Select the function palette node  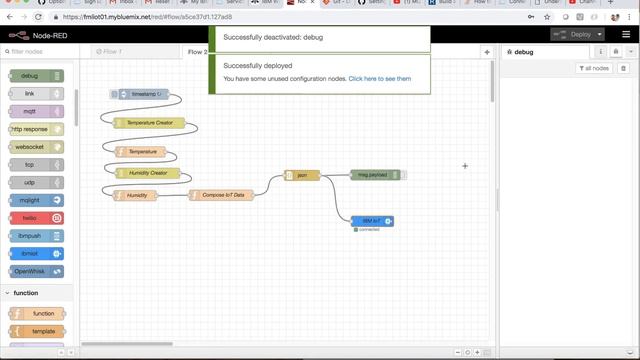pyautogui.click(x=36, y=313)
